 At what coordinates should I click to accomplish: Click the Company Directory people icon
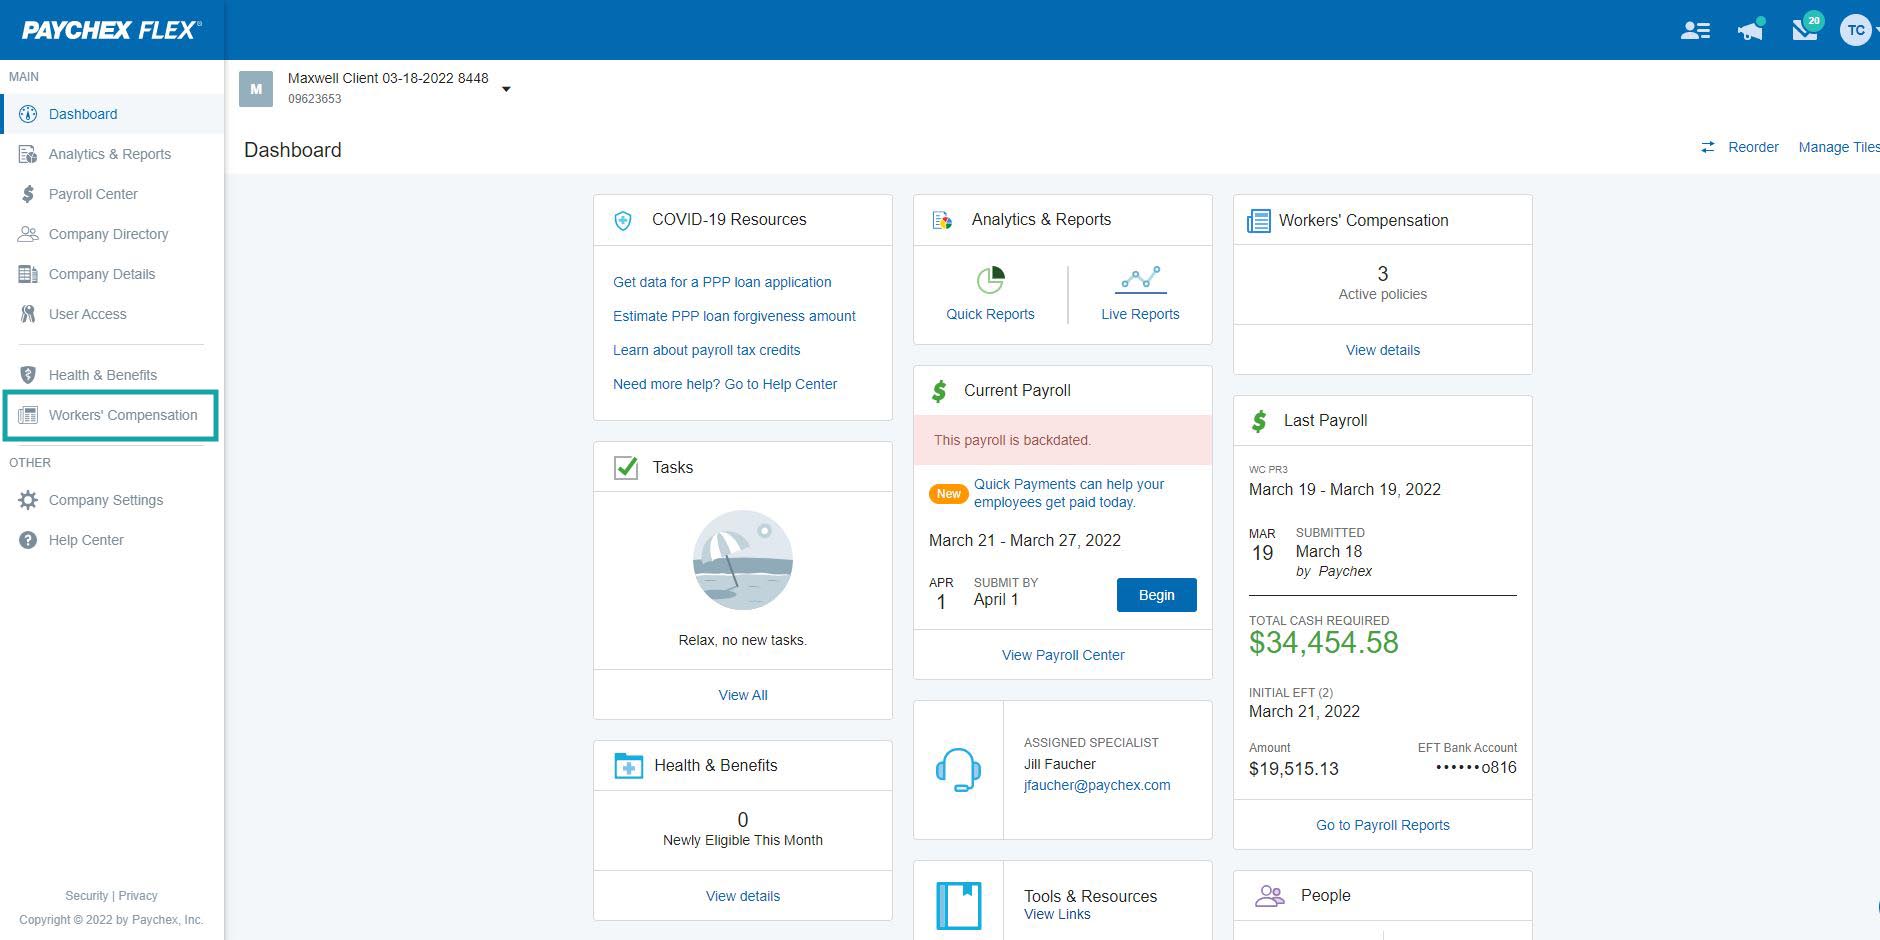tap(28, 234)
